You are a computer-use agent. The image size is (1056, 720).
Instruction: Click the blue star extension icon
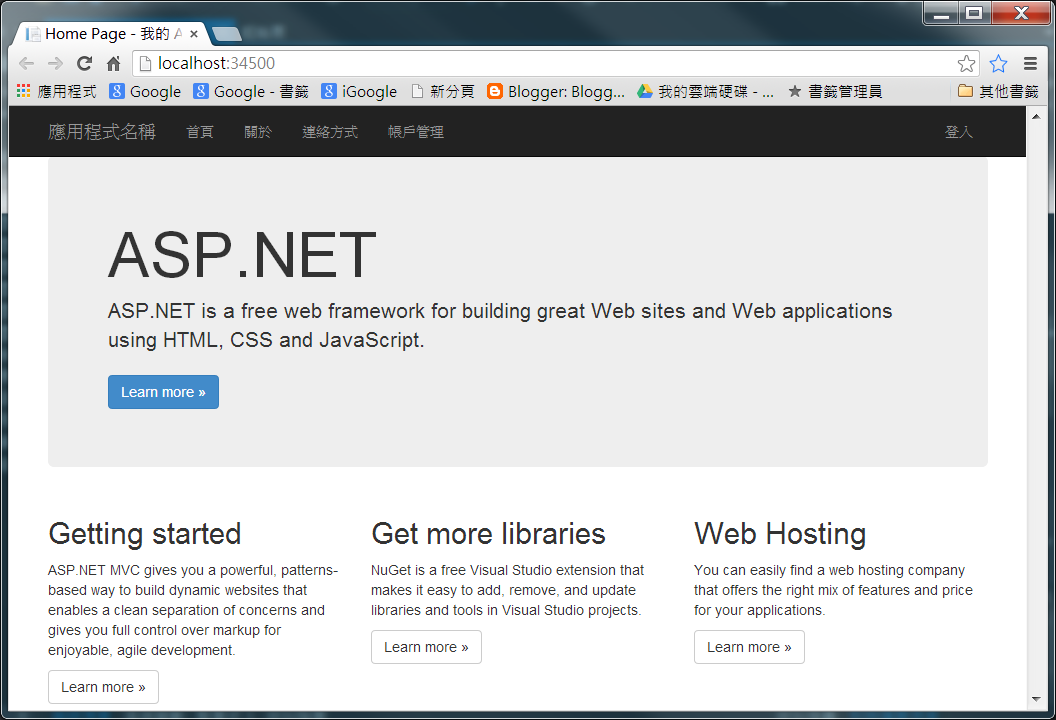click(998, 63)
